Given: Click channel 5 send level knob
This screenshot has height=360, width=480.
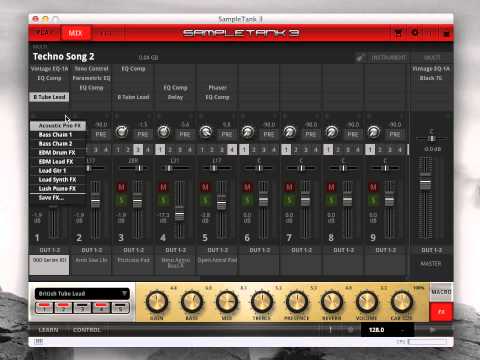Looking at the screenshot, I should click(x=206, y=132).
